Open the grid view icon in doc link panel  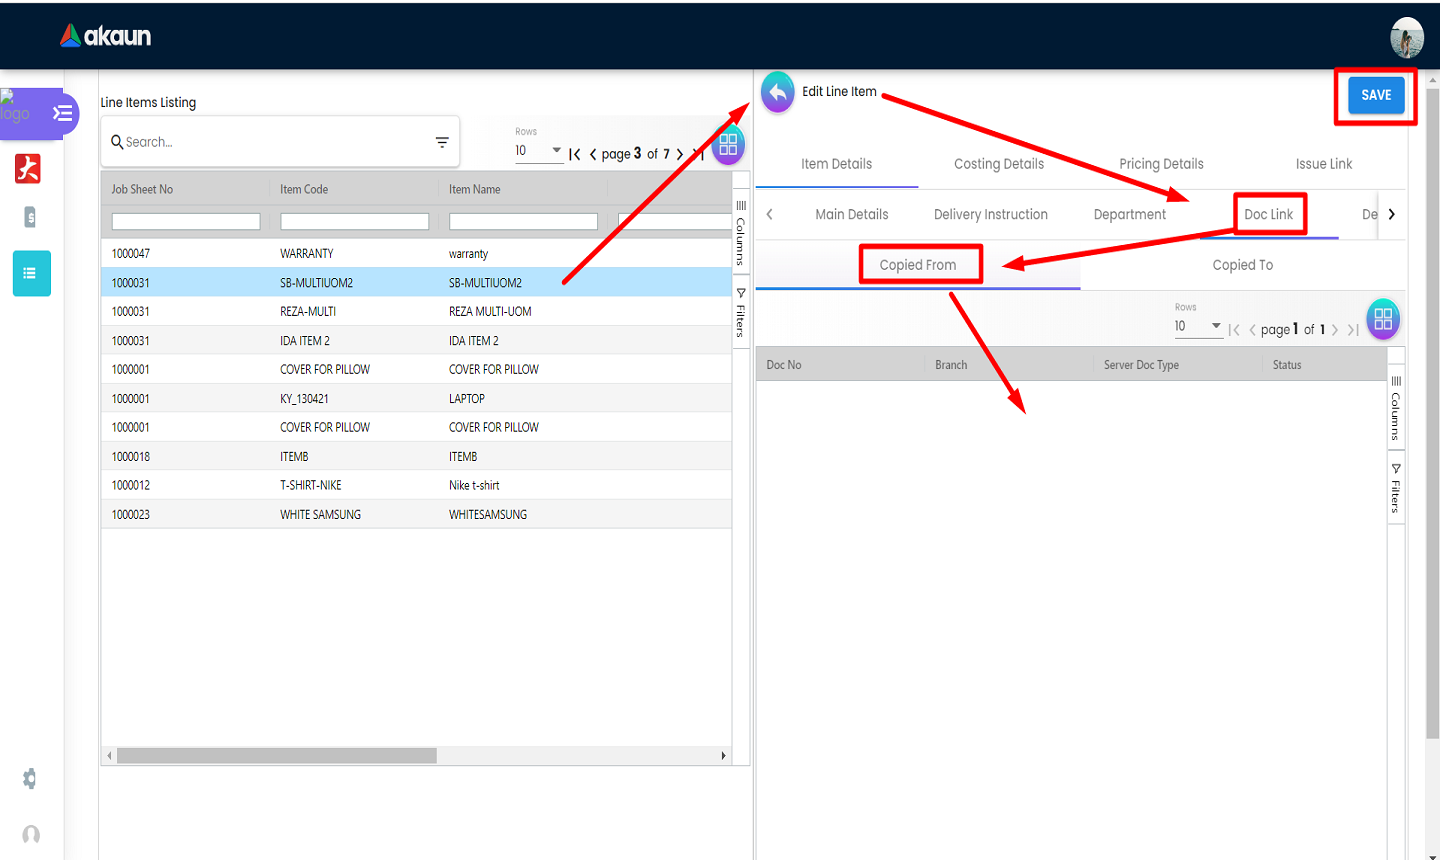pos(1383,319)
